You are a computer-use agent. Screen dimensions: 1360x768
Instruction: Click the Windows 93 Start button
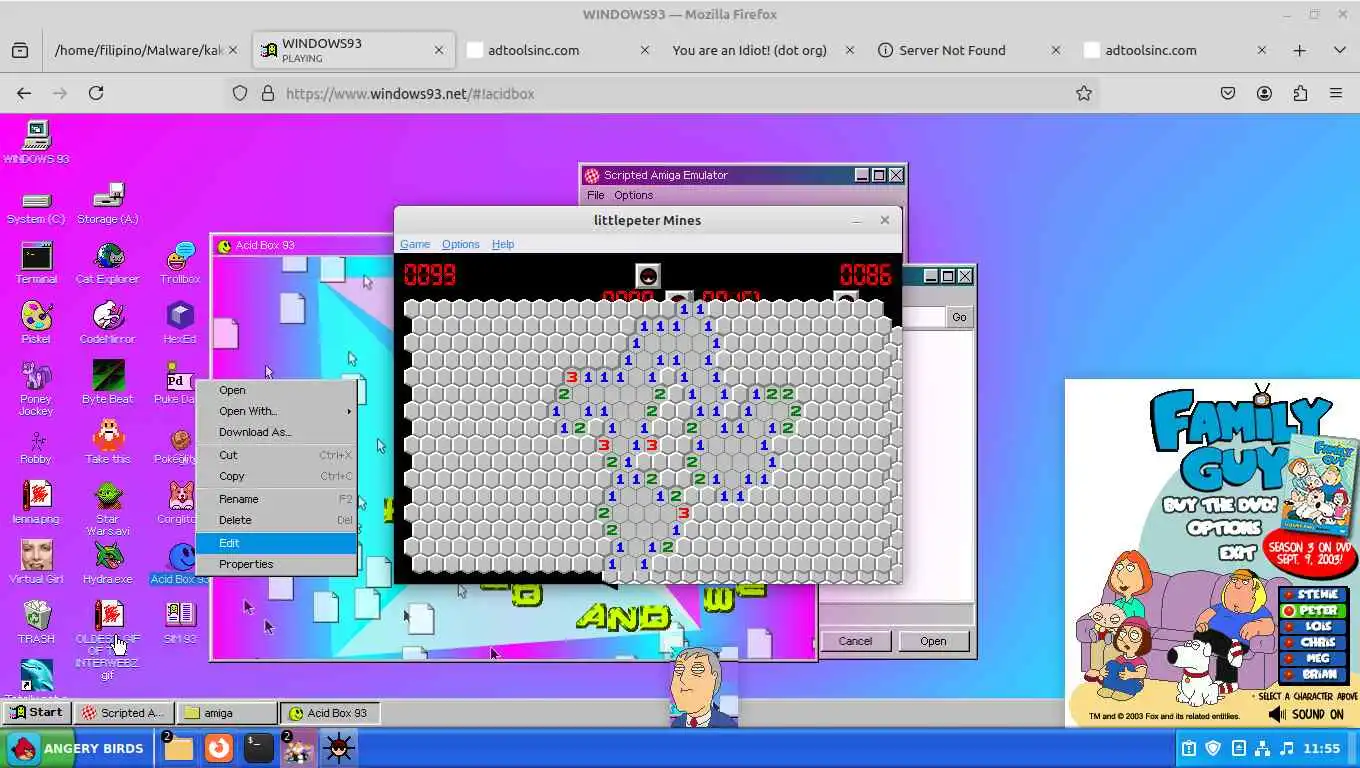coord(36,713)
